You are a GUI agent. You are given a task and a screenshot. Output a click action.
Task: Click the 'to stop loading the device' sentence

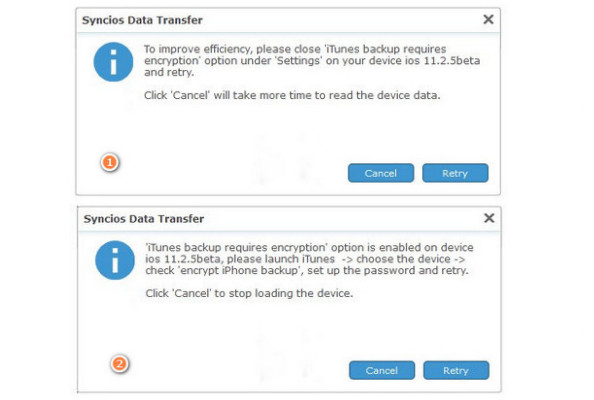pyautogui.click(x=249, y=293)
